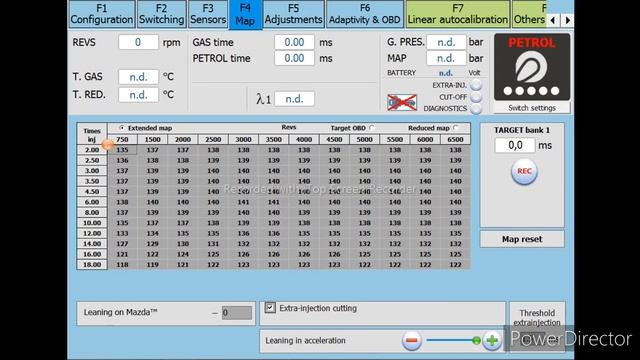Select the Reduced map radio button
This screenshot has height=360, width=640.
click(456, 128)
